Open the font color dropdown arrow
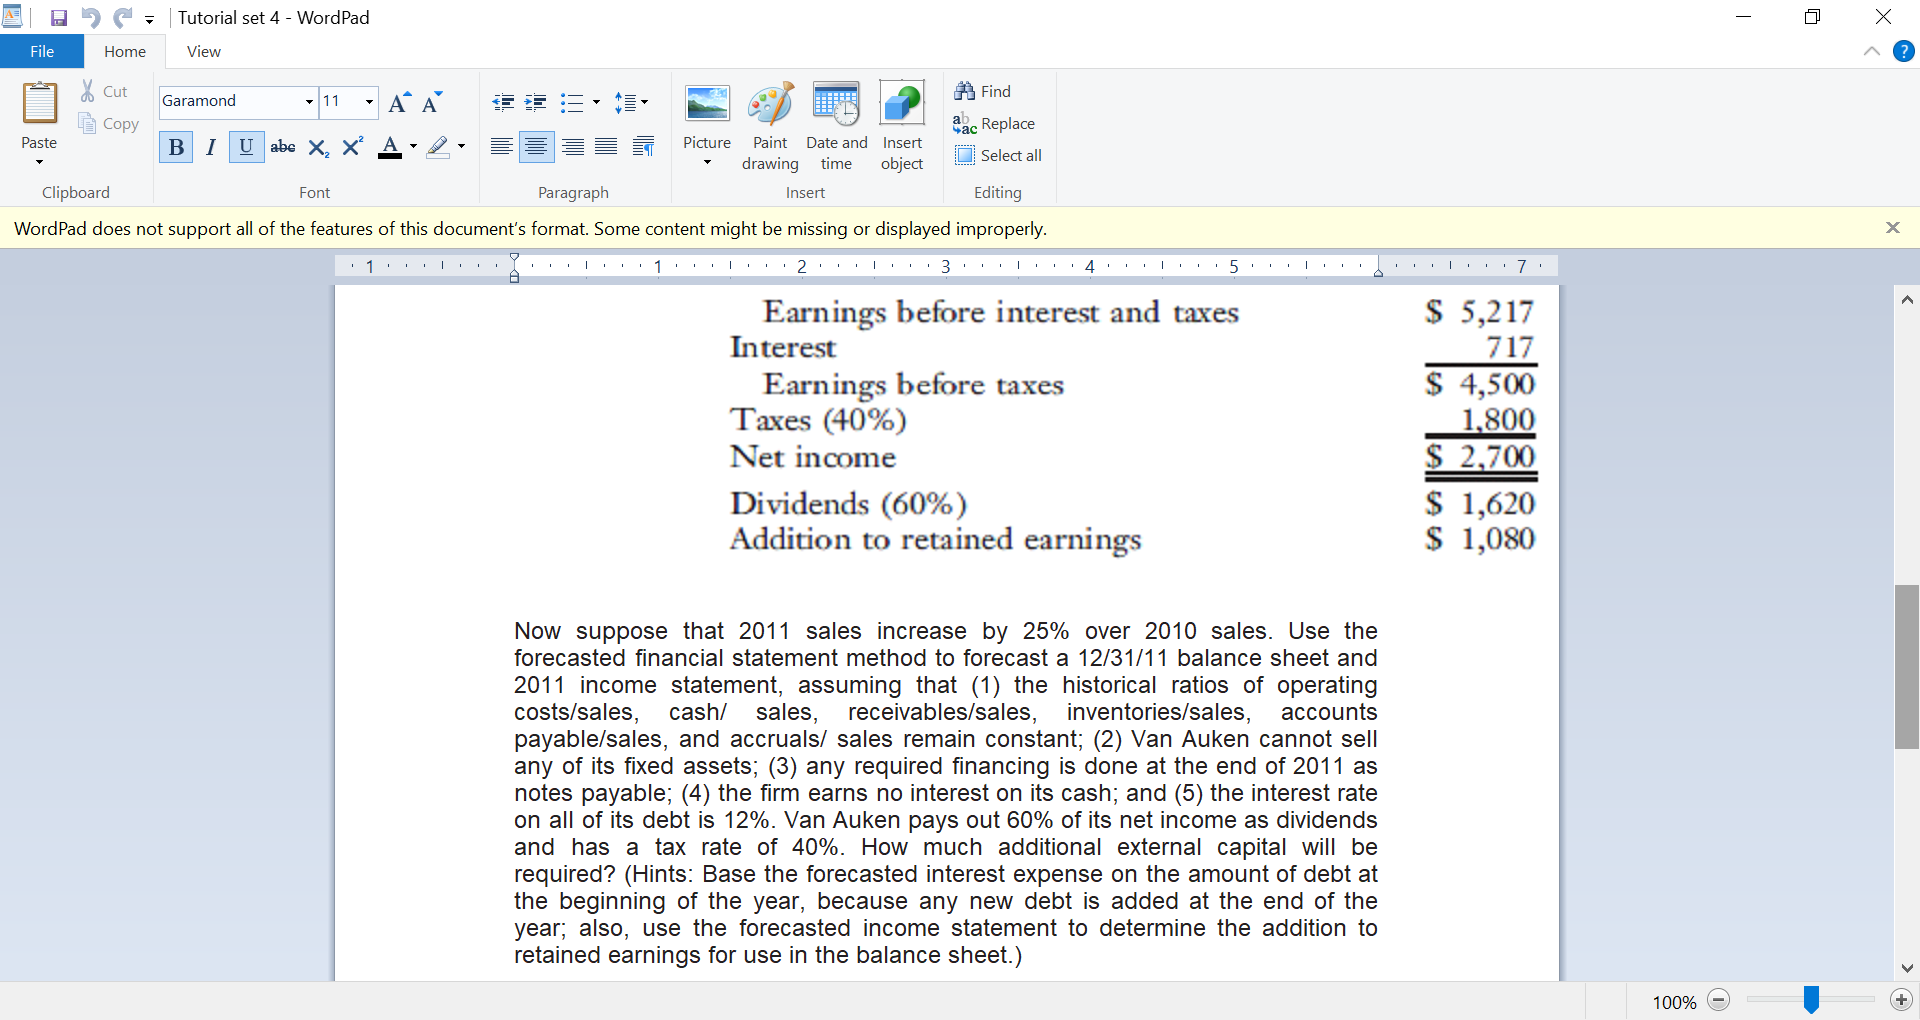Viewport: 1920px width, 1020px height. click(x=412, y=147)
